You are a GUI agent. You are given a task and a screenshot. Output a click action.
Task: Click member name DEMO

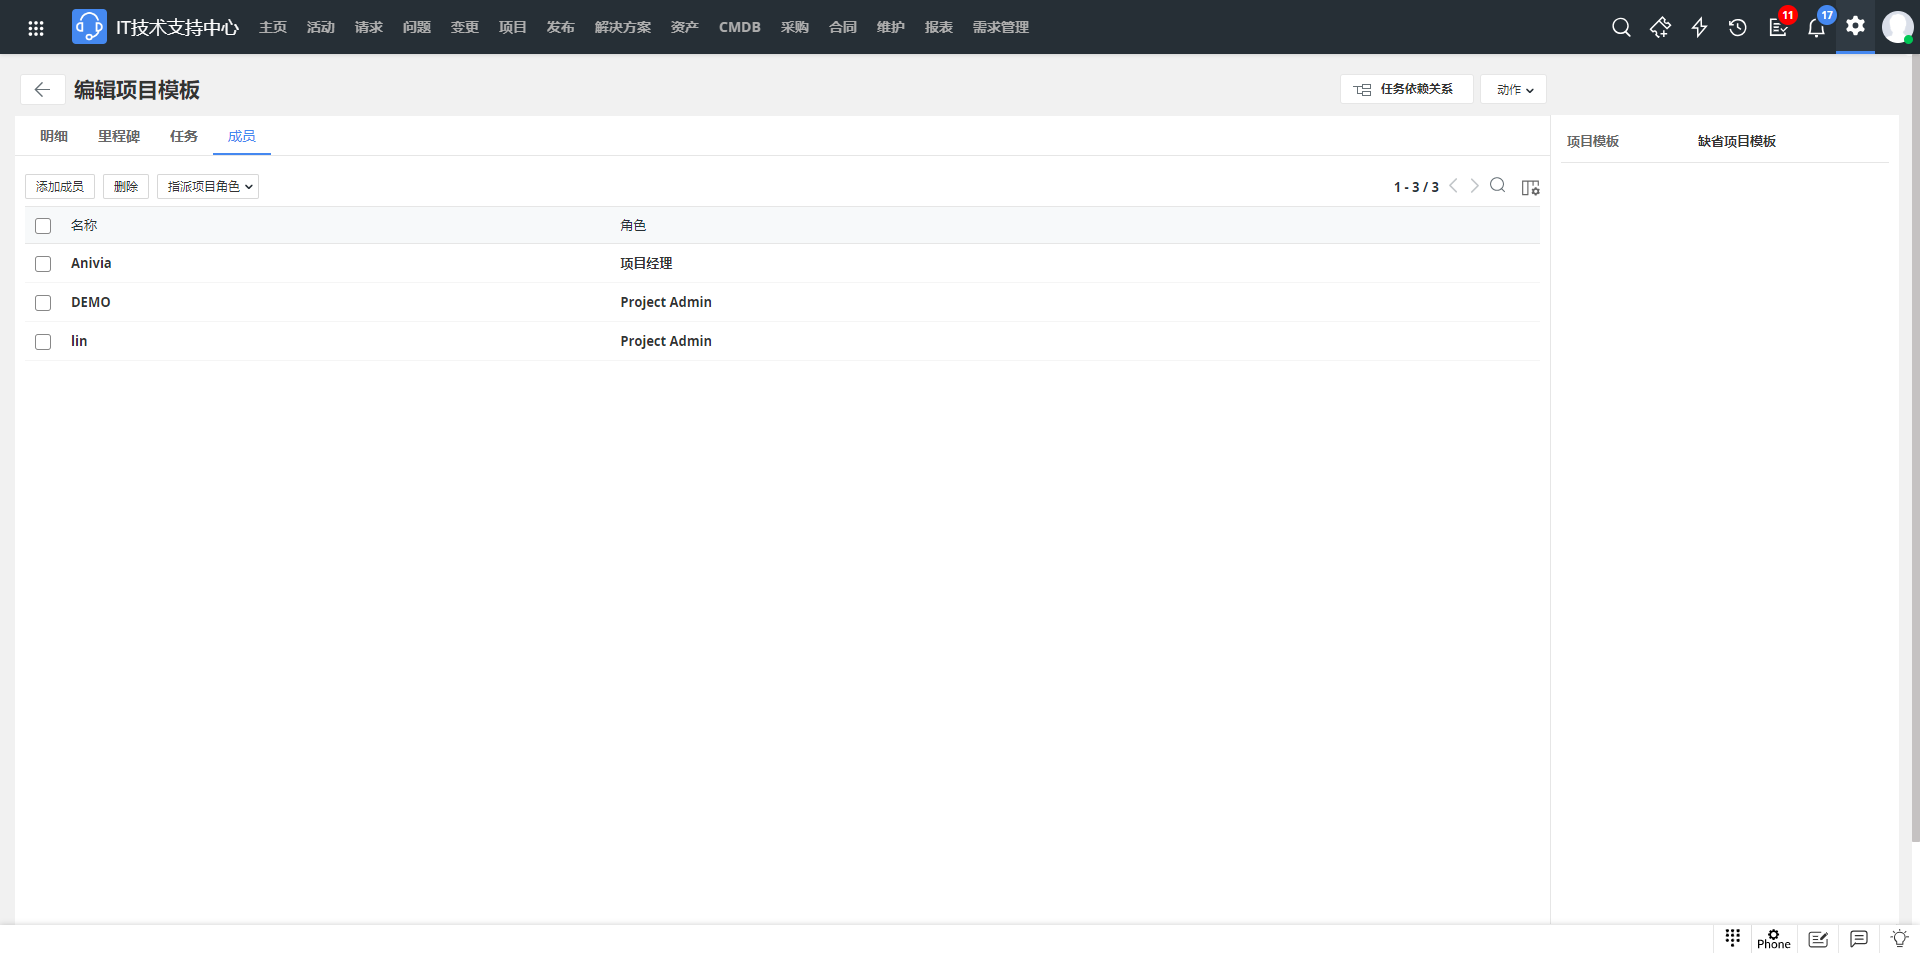click(x=91, y=302)
